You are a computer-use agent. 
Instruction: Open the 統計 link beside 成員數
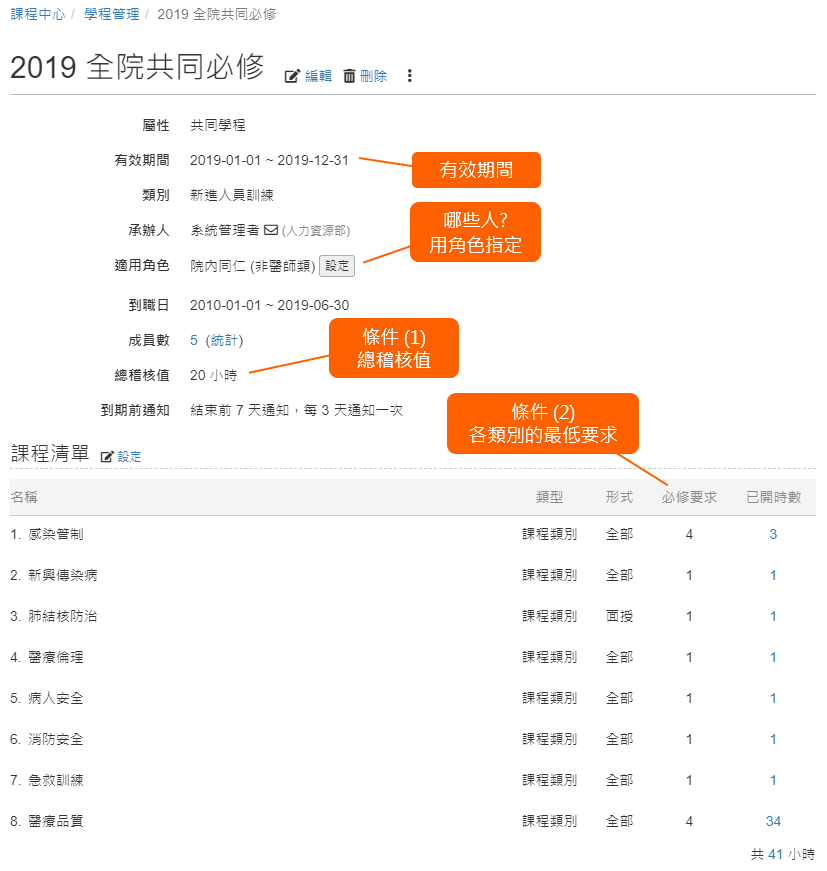coord(224,340)
